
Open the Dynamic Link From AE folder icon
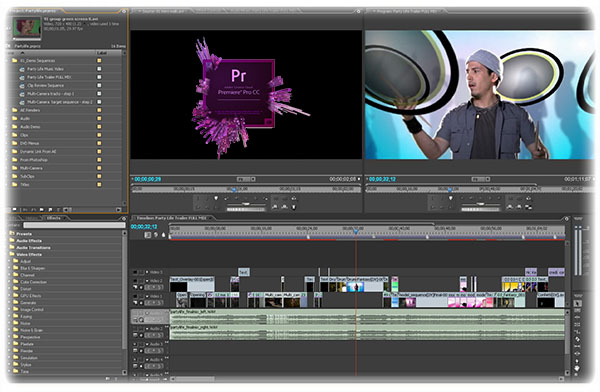(15, 152)
